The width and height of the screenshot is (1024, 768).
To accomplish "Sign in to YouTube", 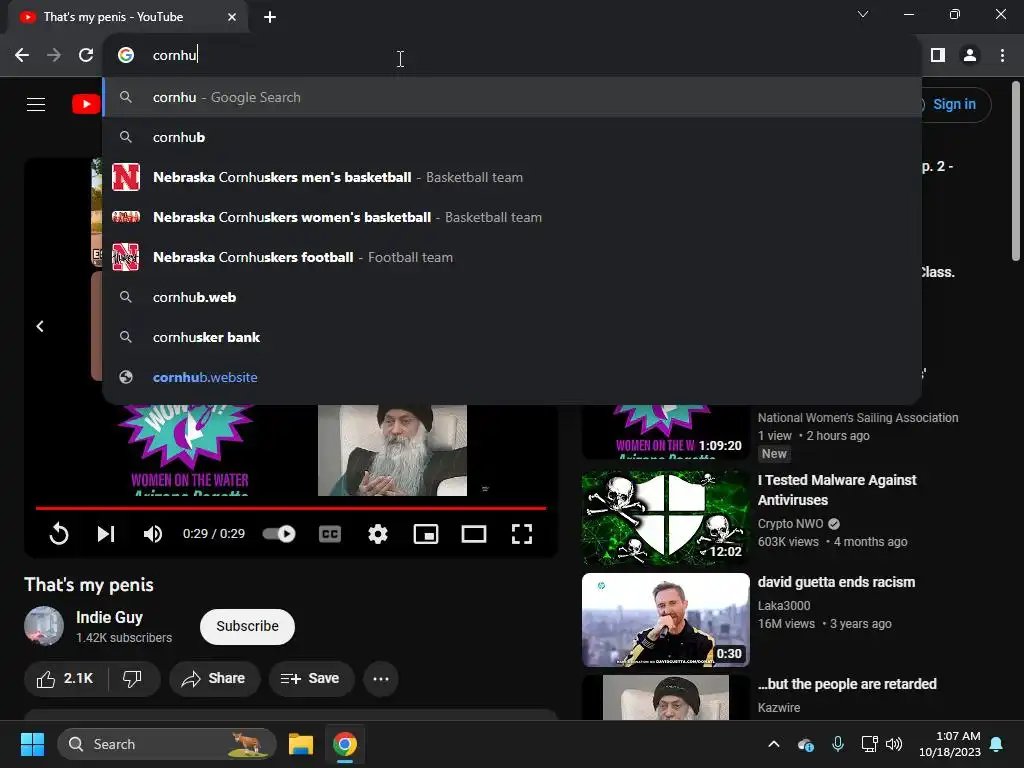I will click(954, 104).
